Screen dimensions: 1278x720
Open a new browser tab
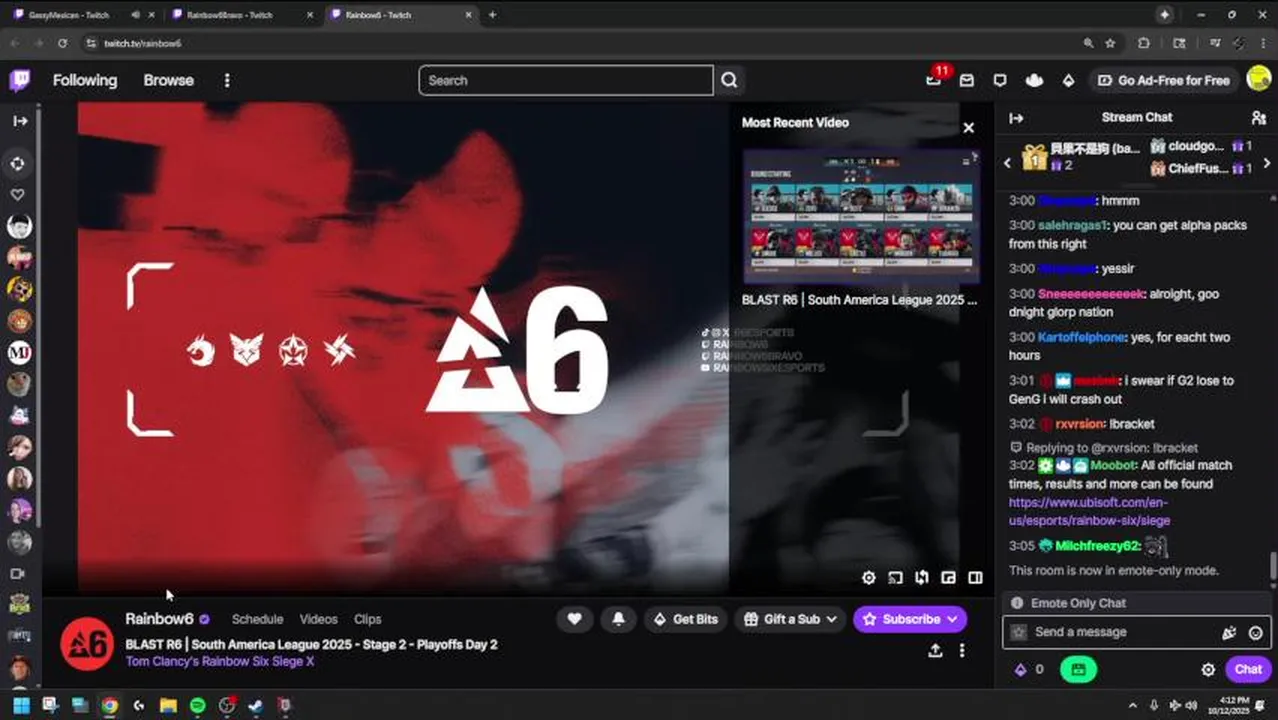(492, 15)
